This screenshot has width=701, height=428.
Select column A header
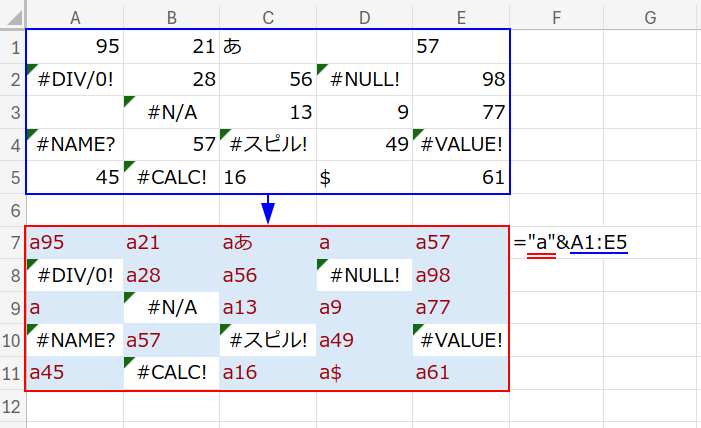point(75,15)
